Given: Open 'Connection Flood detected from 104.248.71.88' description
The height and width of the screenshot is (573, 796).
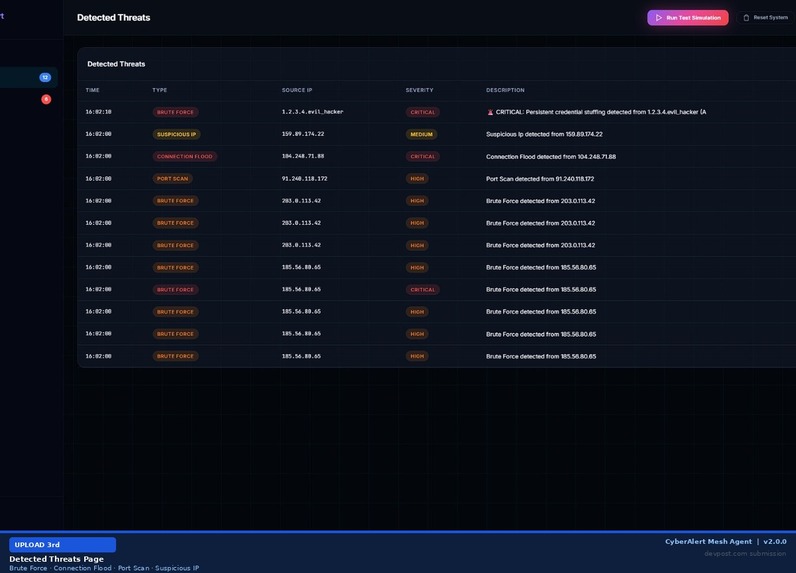Looking at the screenshot, I should (551, 157).
